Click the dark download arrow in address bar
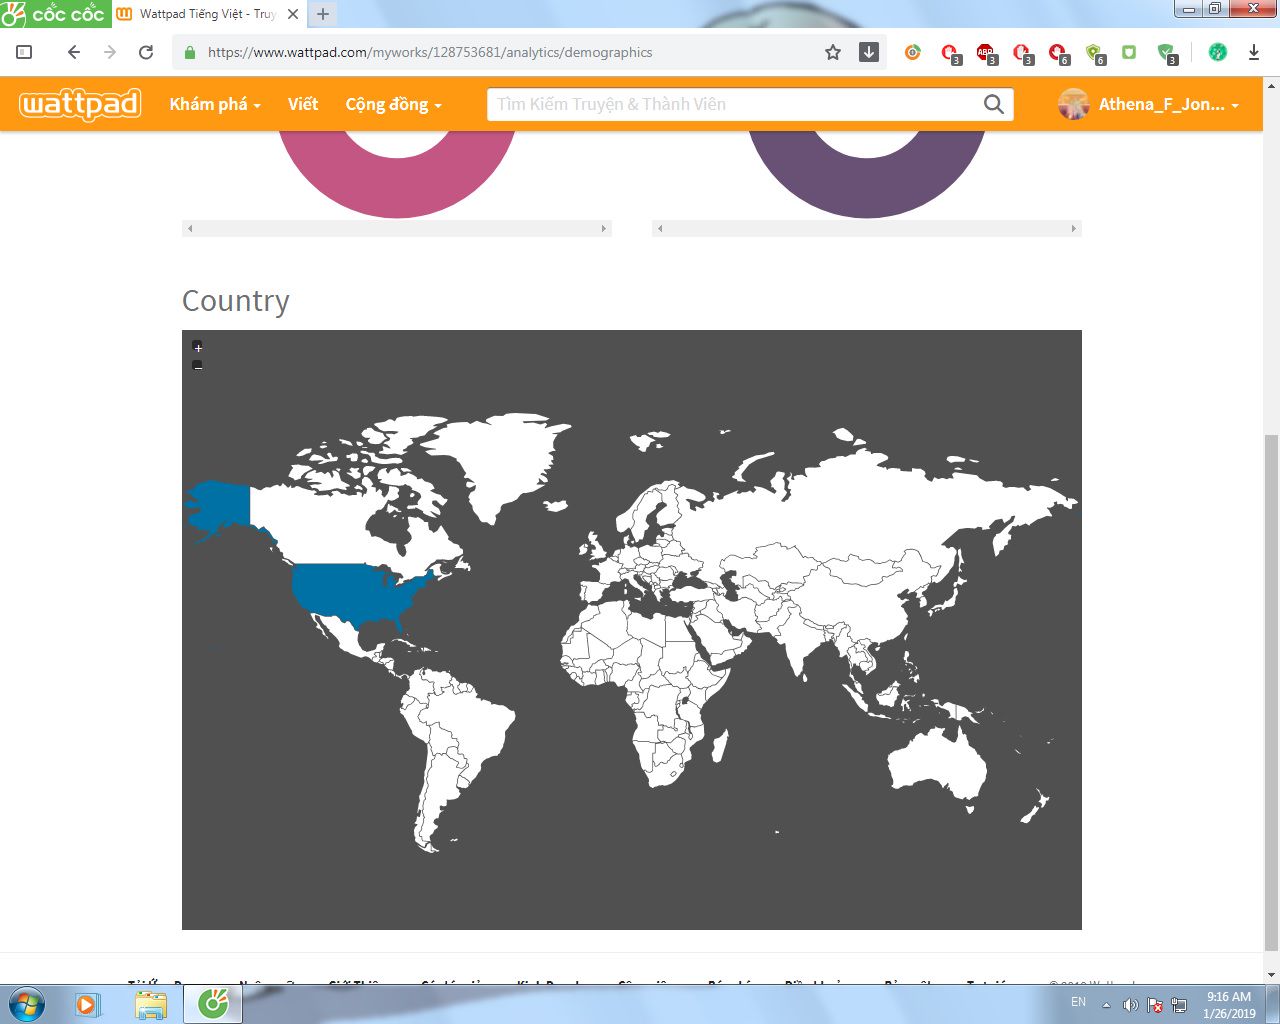1280x1024 pixels. (869, 52)
